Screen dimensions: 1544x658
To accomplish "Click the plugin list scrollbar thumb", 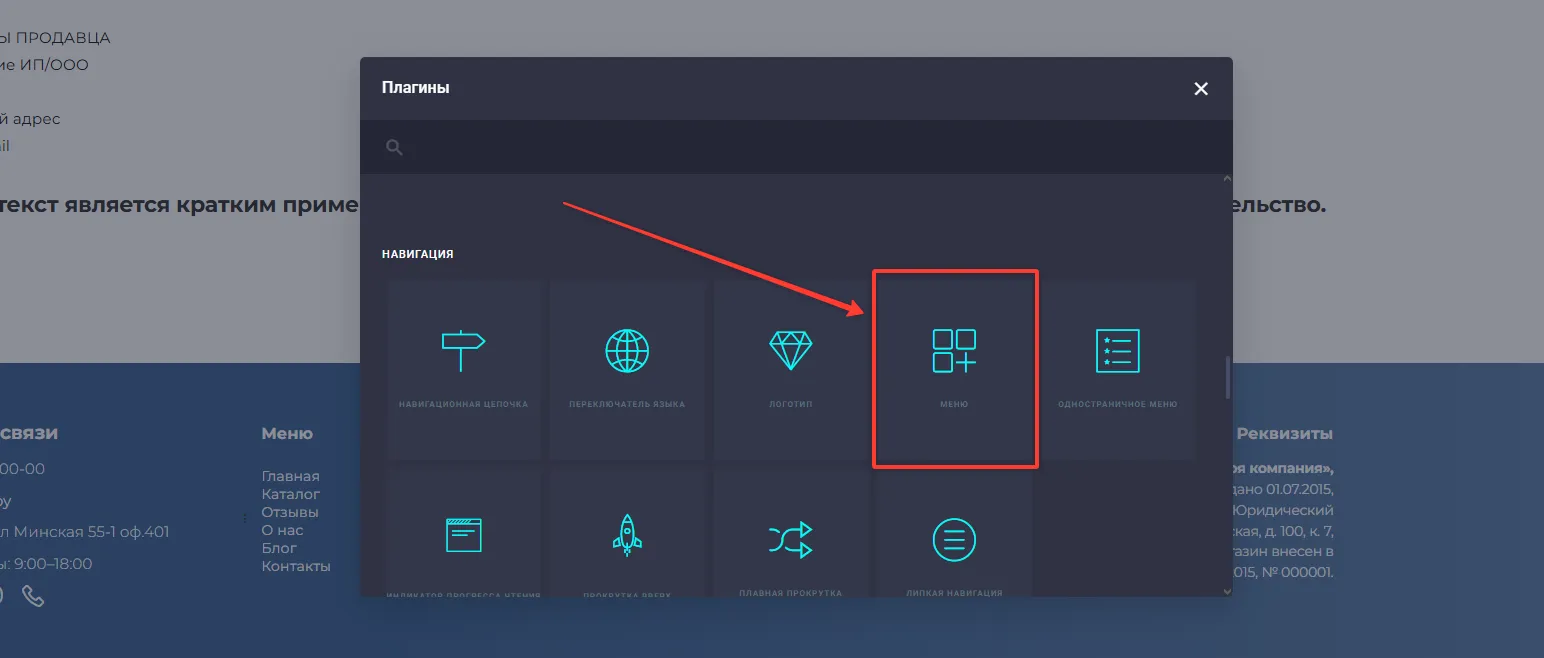I will [x=1228, y=378].
